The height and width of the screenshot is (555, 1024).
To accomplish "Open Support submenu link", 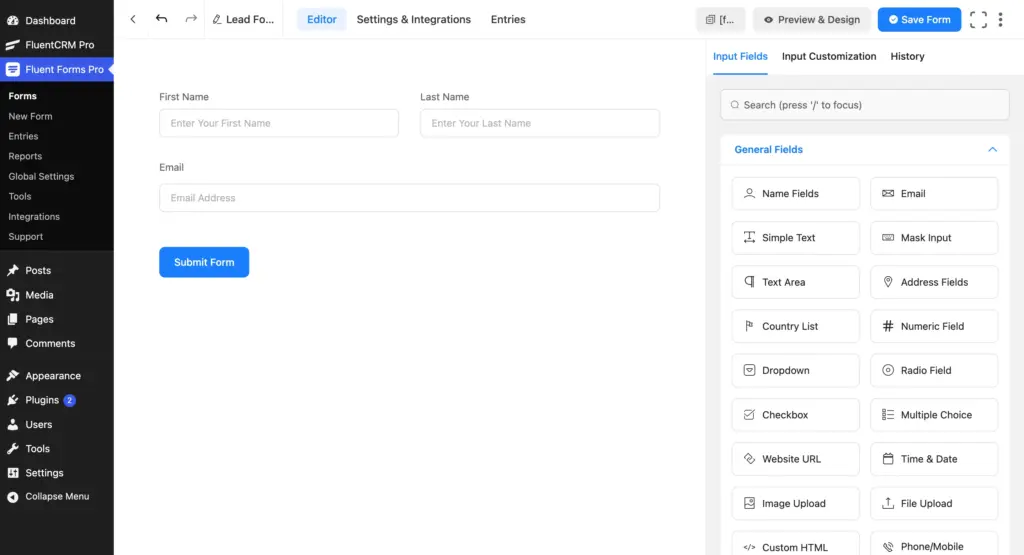I will coord(25,236).
